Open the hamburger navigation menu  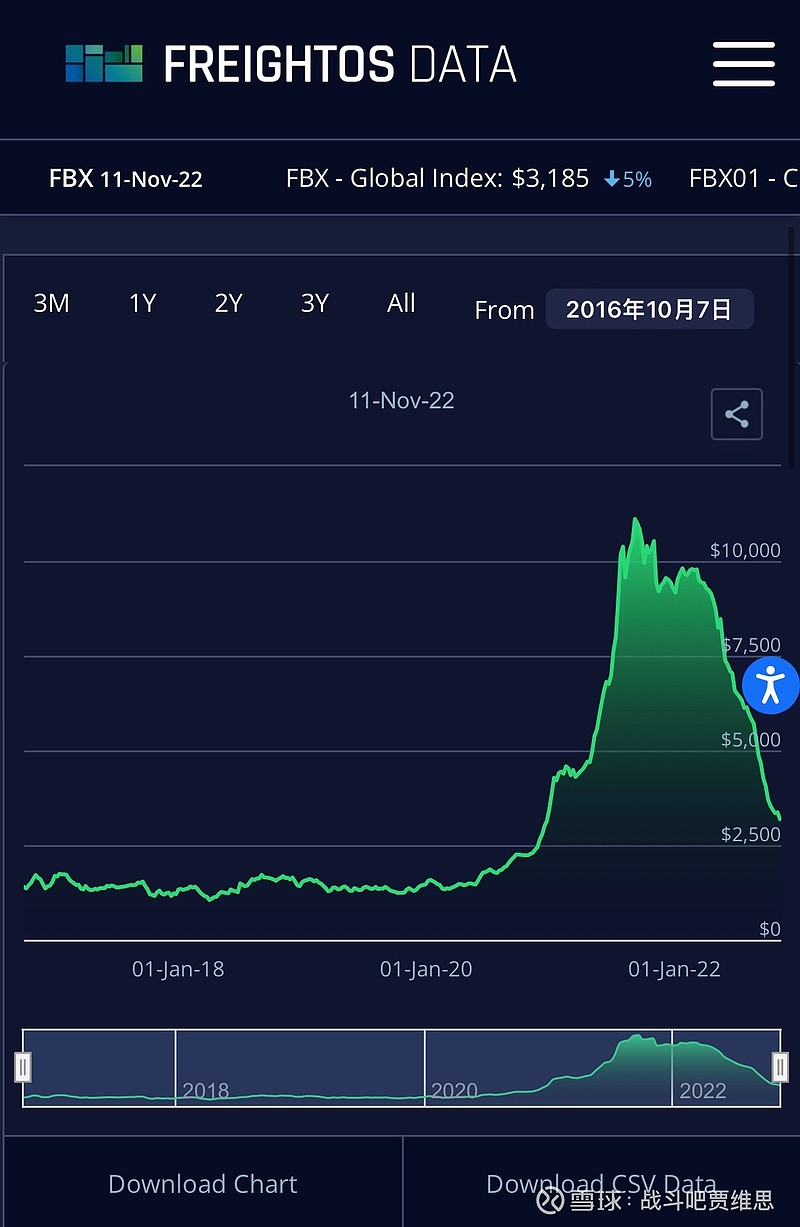[743, 64]
